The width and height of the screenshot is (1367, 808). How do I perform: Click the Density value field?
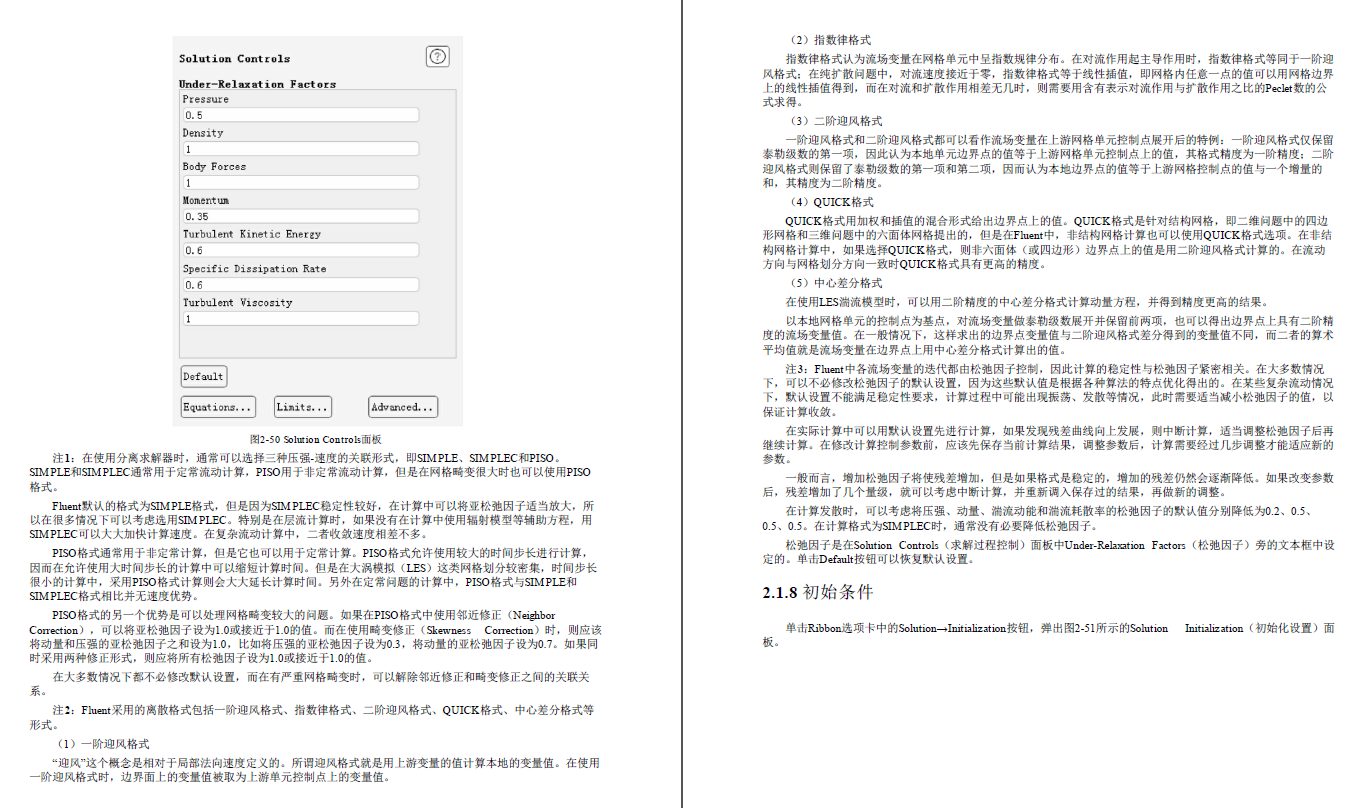[300, 149]
